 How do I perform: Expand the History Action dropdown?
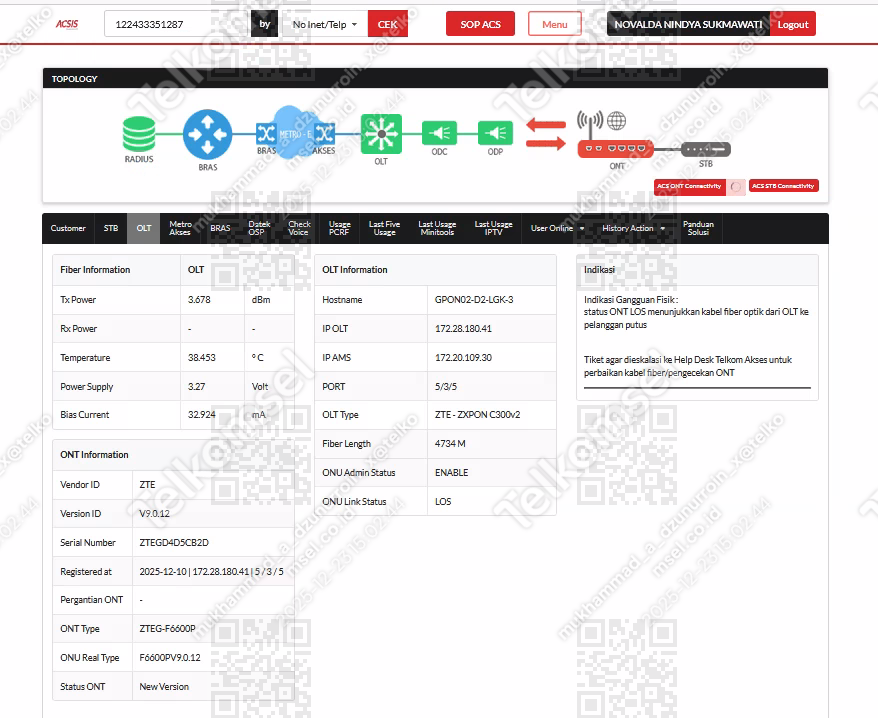pyautogui.click(x=633, y=229)
